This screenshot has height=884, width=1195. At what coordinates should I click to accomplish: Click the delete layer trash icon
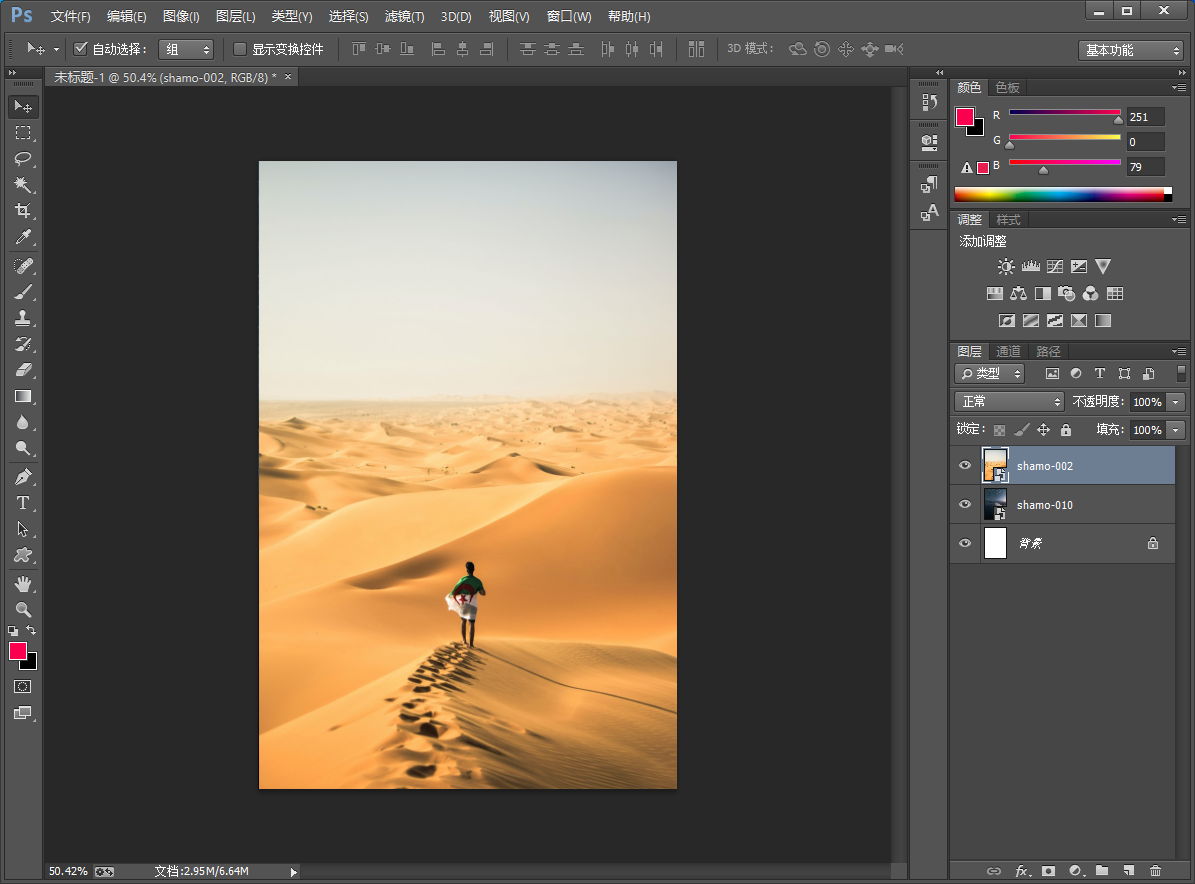(x=1155, y=870)
